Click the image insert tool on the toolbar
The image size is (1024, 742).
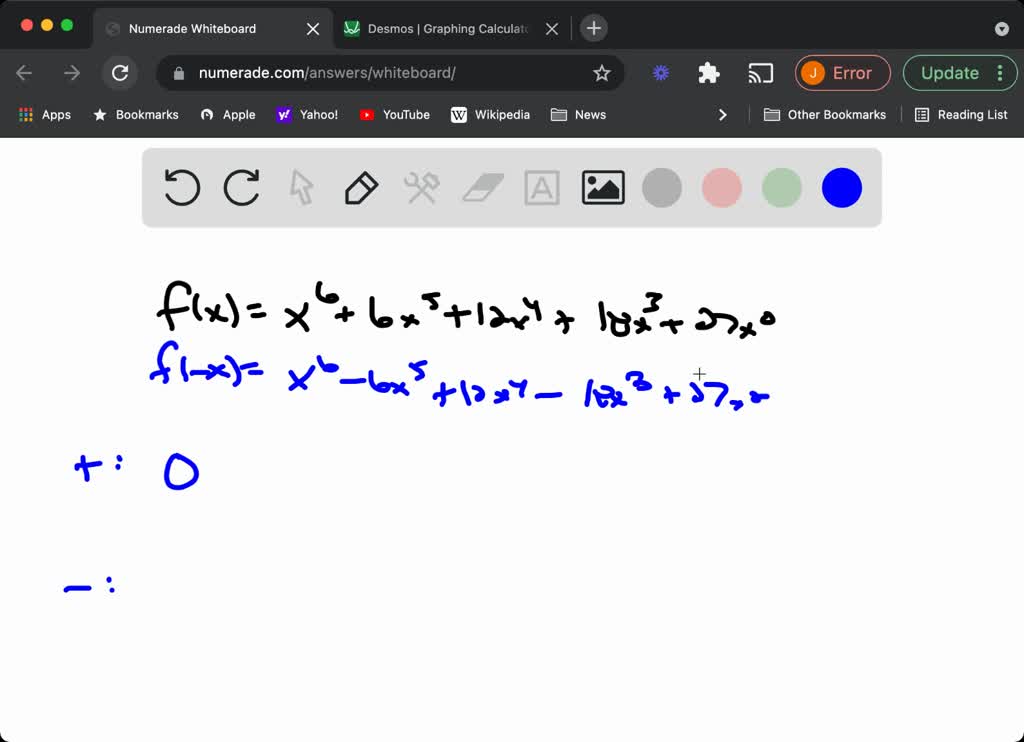coord(602,187)
